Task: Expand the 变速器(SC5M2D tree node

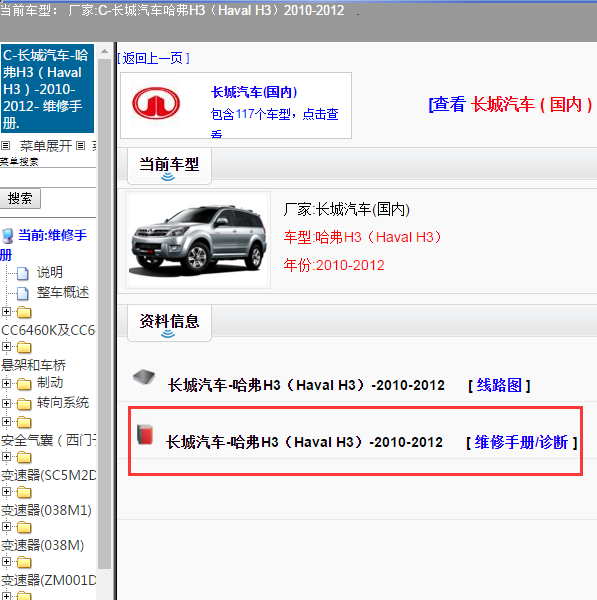Action: [x=6, y=456]
